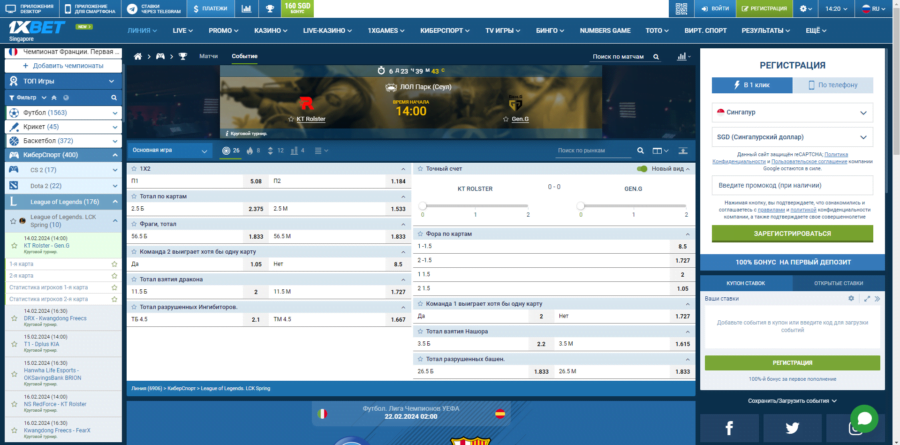Open the green live chat bubble
900x445 pixels.
863,418
